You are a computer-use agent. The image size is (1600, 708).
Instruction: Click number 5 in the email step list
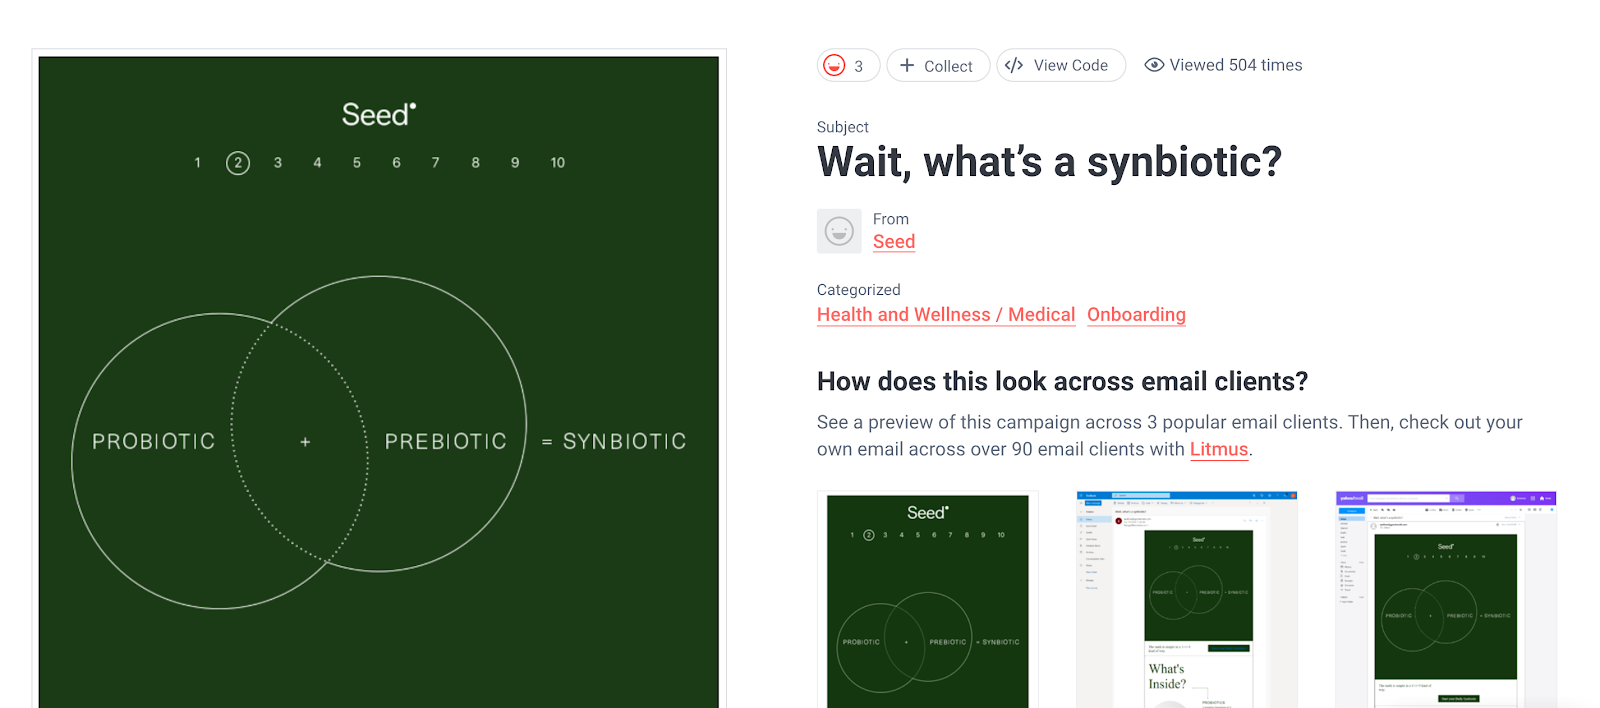[357, 163]
